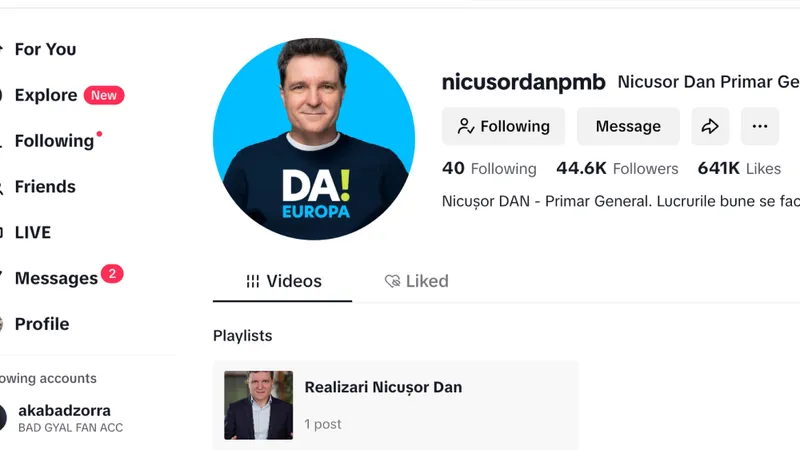
Task: Click the red New badge next to Explore
Action: point(104,95)
